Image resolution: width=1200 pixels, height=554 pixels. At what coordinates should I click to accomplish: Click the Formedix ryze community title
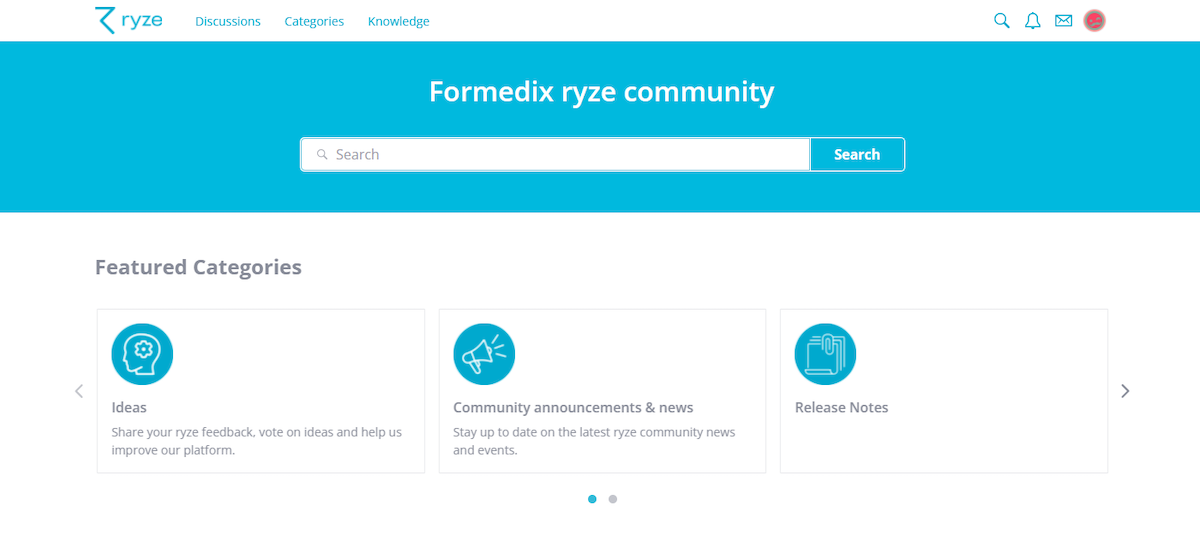pyautogui.click(x=601, y=91)
